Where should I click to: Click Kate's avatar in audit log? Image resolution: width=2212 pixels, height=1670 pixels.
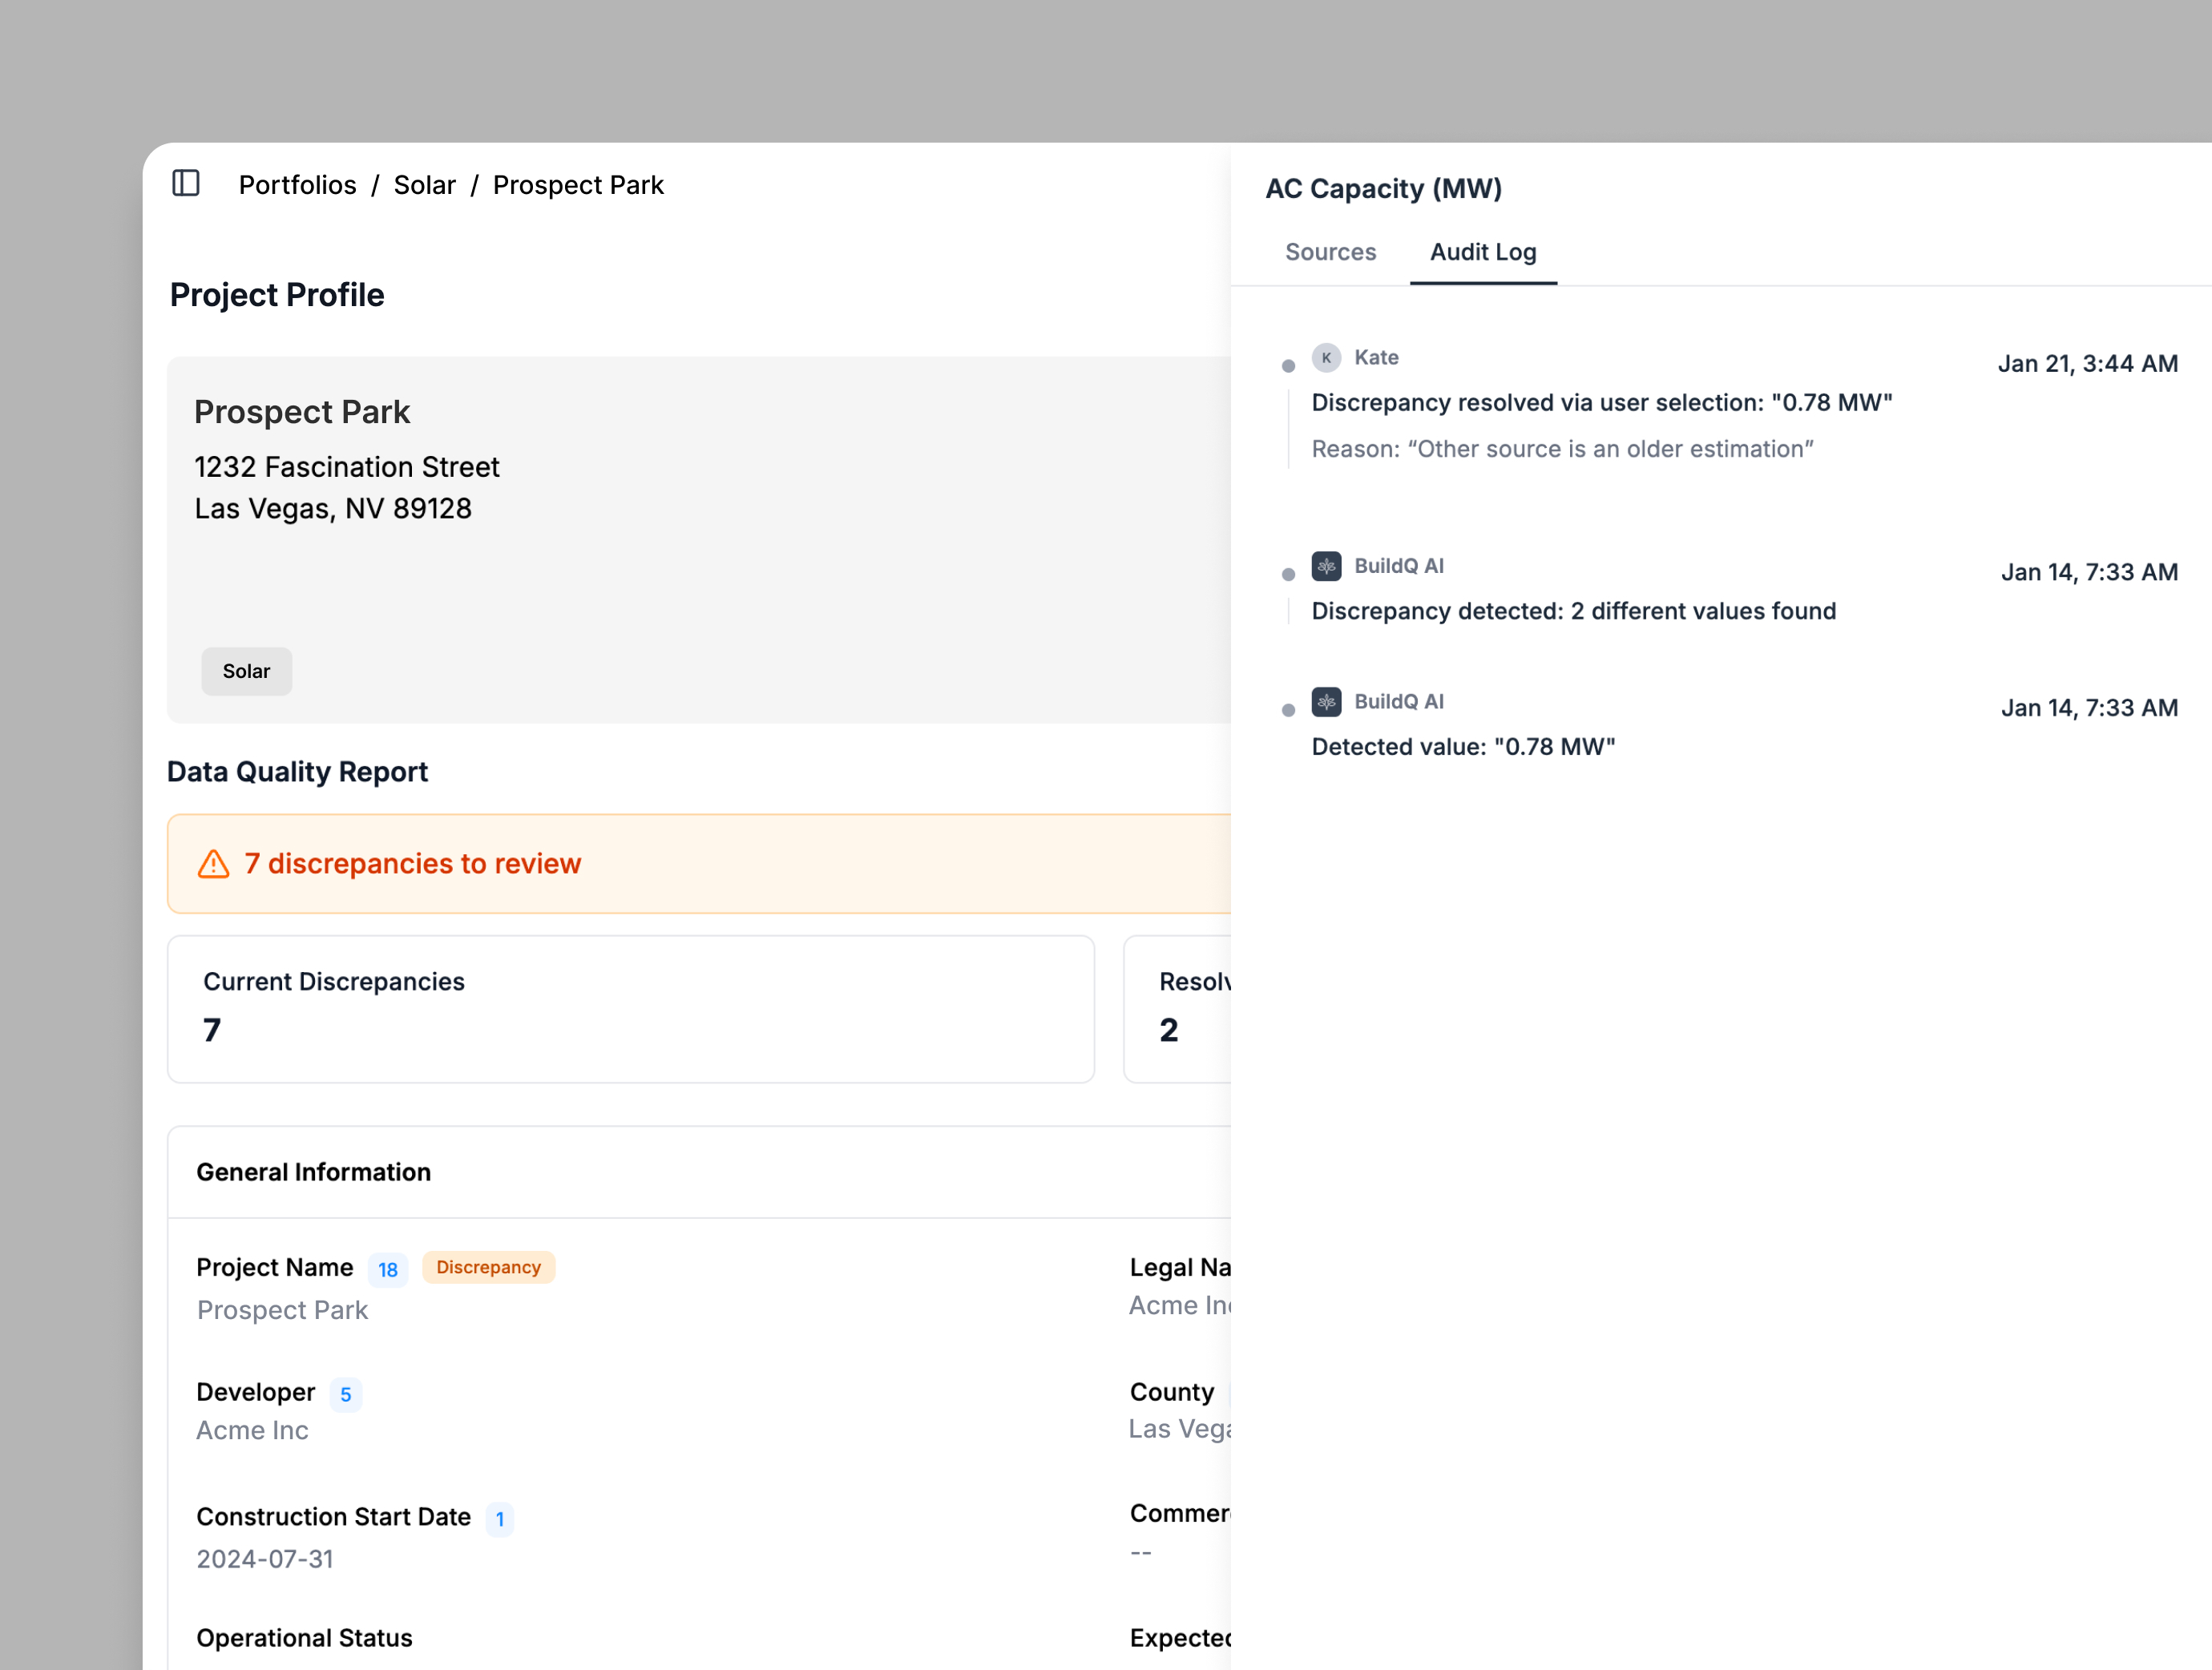coord(1326,357)
